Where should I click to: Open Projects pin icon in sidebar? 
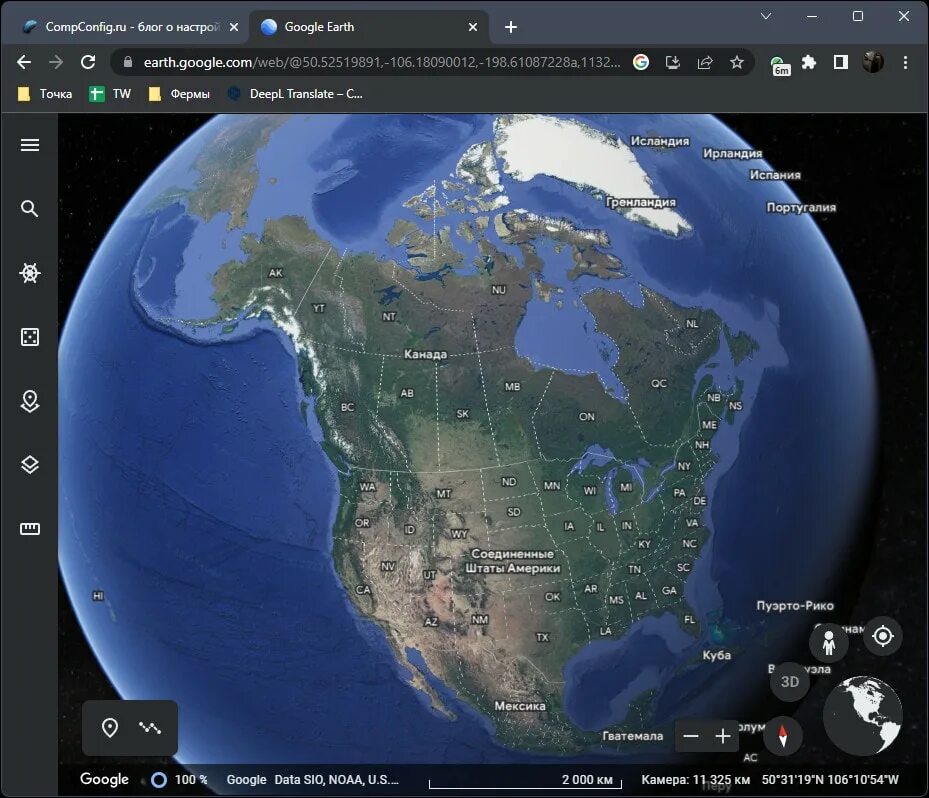point(30,401)
